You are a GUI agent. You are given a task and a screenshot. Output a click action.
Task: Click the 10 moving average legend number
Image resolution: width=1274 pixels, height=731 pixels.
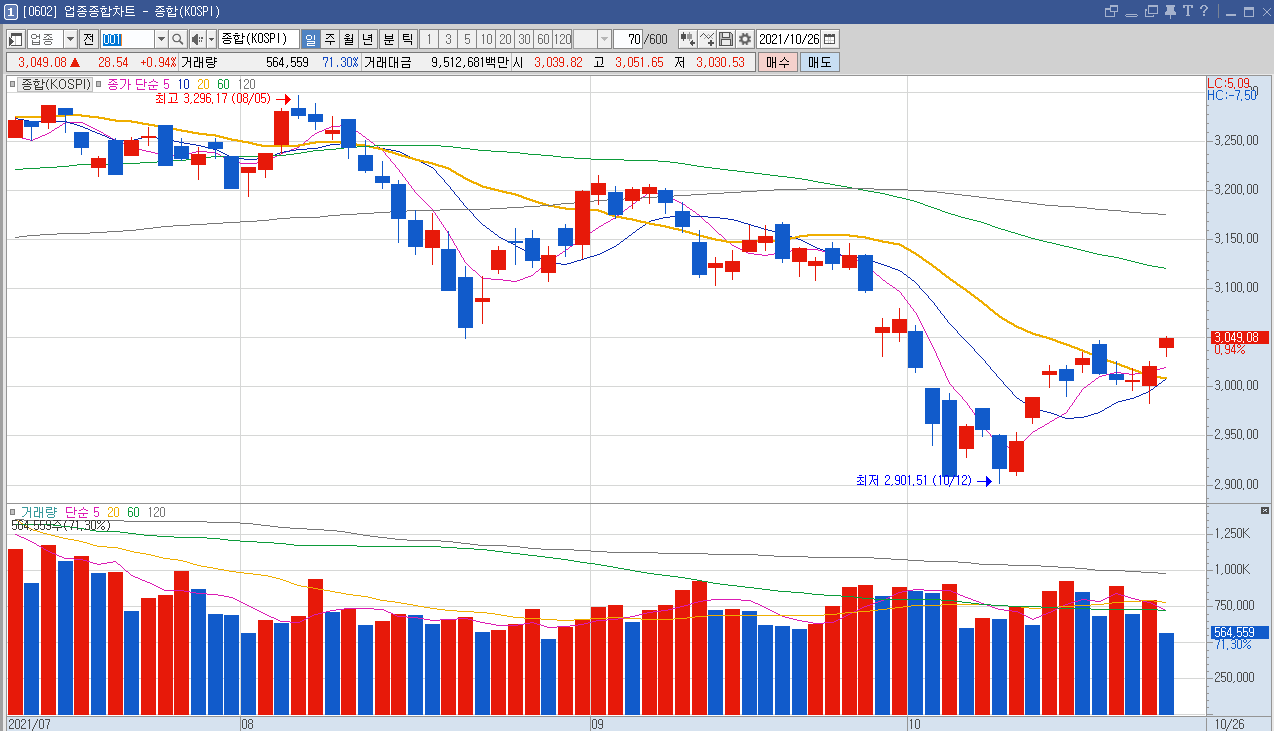click(x=183, y=84)
